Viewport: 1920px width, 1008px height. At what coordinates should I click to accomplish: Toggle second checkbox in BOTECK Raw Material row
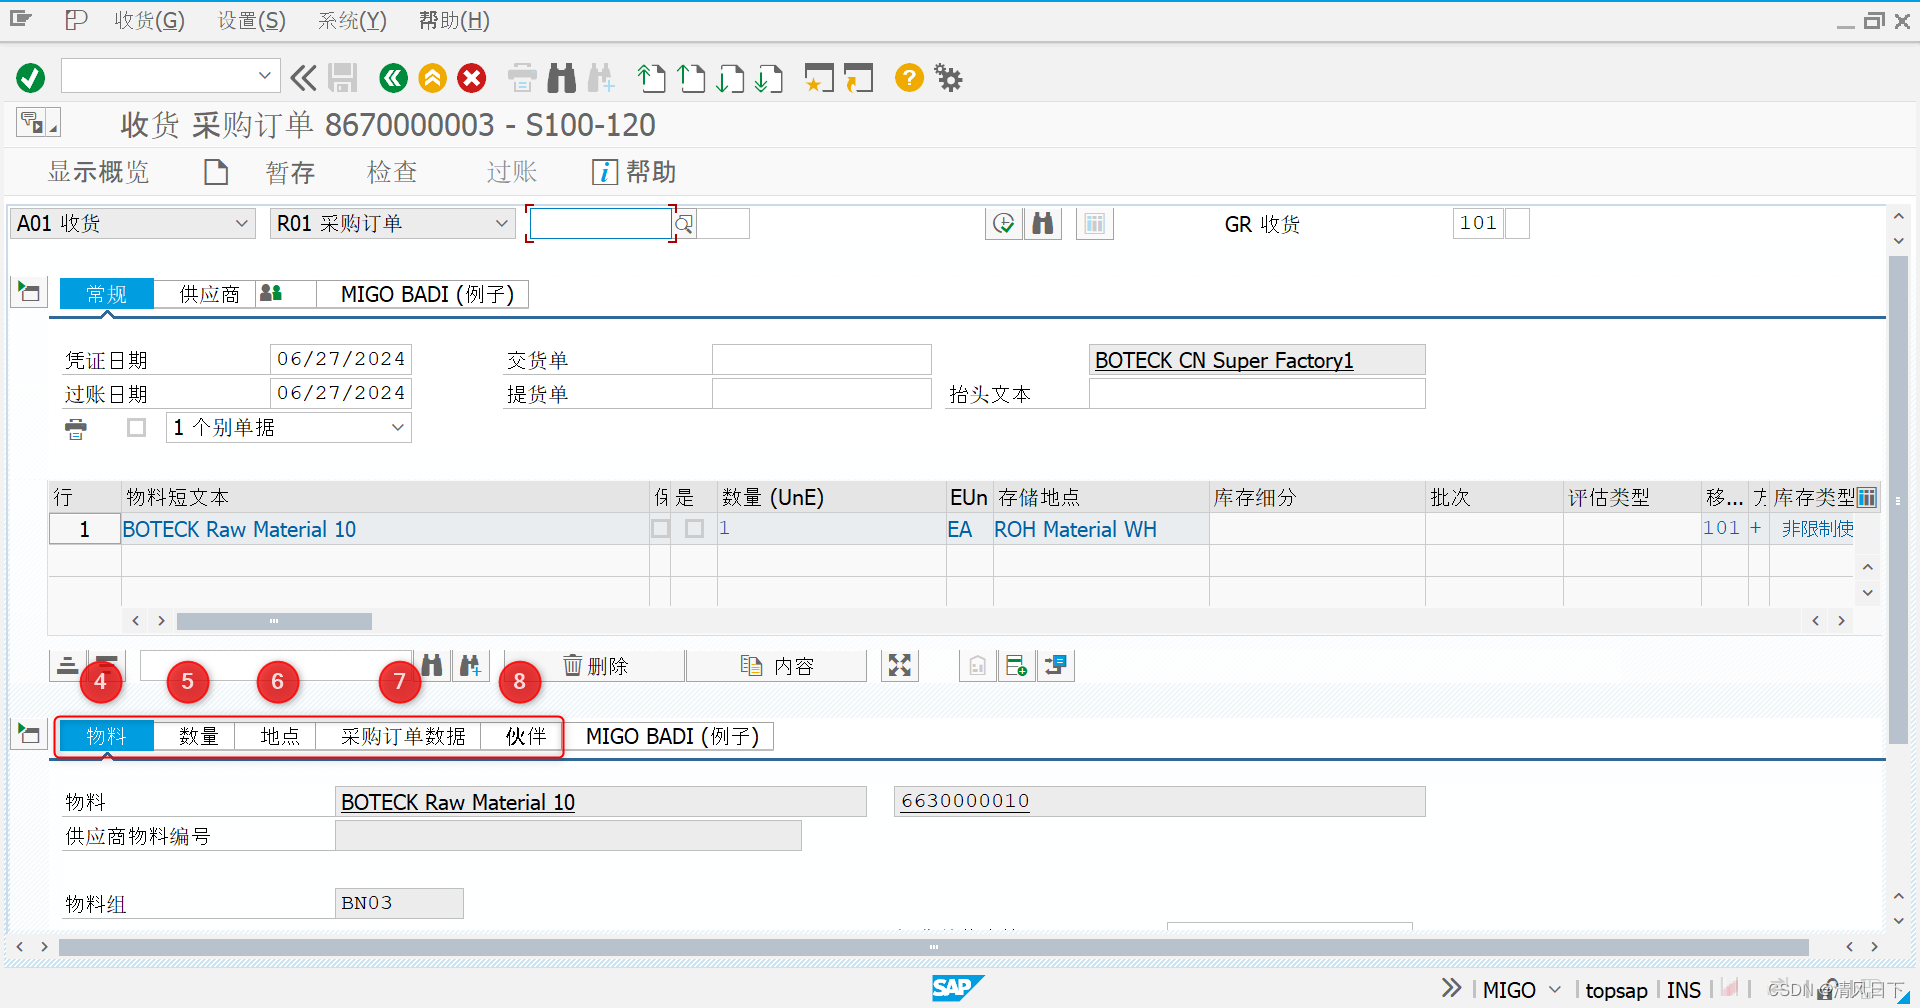tap(695, 528)
